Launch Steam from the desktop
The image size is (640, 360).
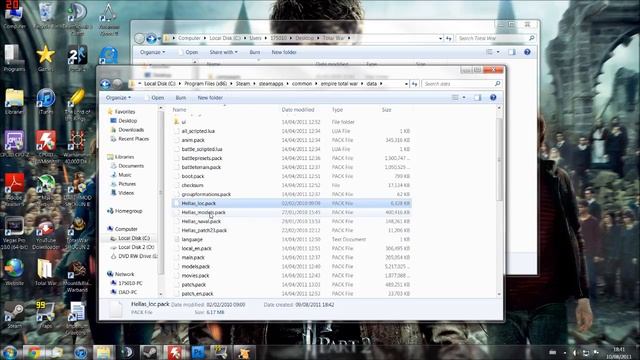(14, 315)
